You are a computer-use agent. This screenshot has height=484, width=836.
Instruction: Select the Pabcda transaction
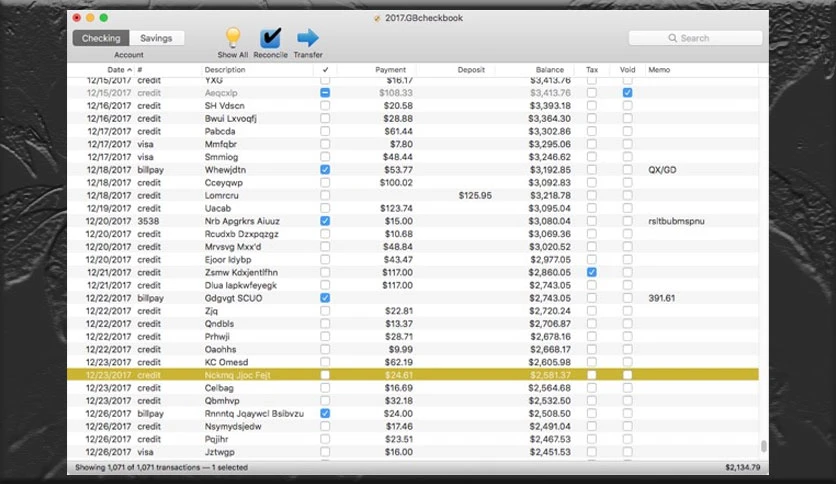(x=413, y=131)
